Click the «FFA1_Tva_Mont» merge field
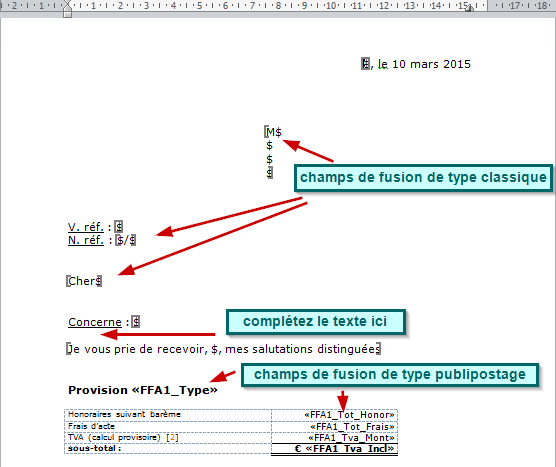556x467 pixels. [351, 438]
